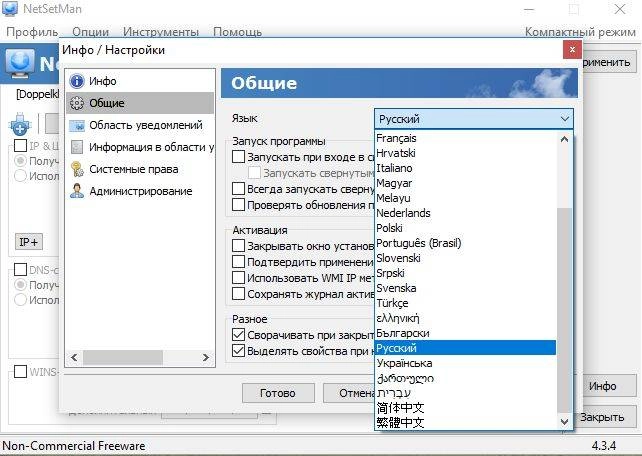Image resolution: width=642 pixels, height=456 pixels.
Task: Choose Magyar from the language list
Action: point(466,183)
